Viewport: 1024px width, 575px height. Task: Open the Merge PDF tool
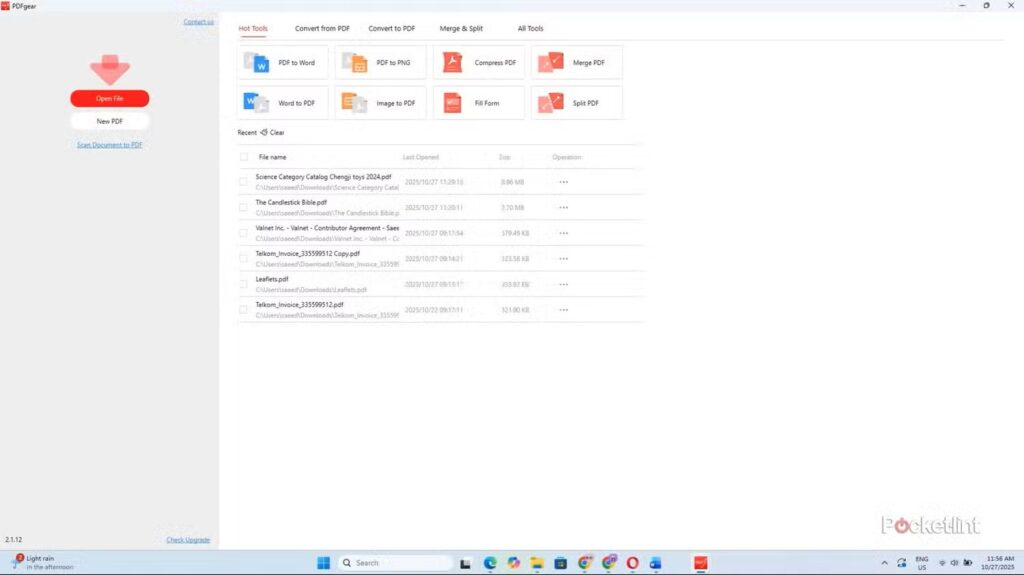tap(577, 63)
